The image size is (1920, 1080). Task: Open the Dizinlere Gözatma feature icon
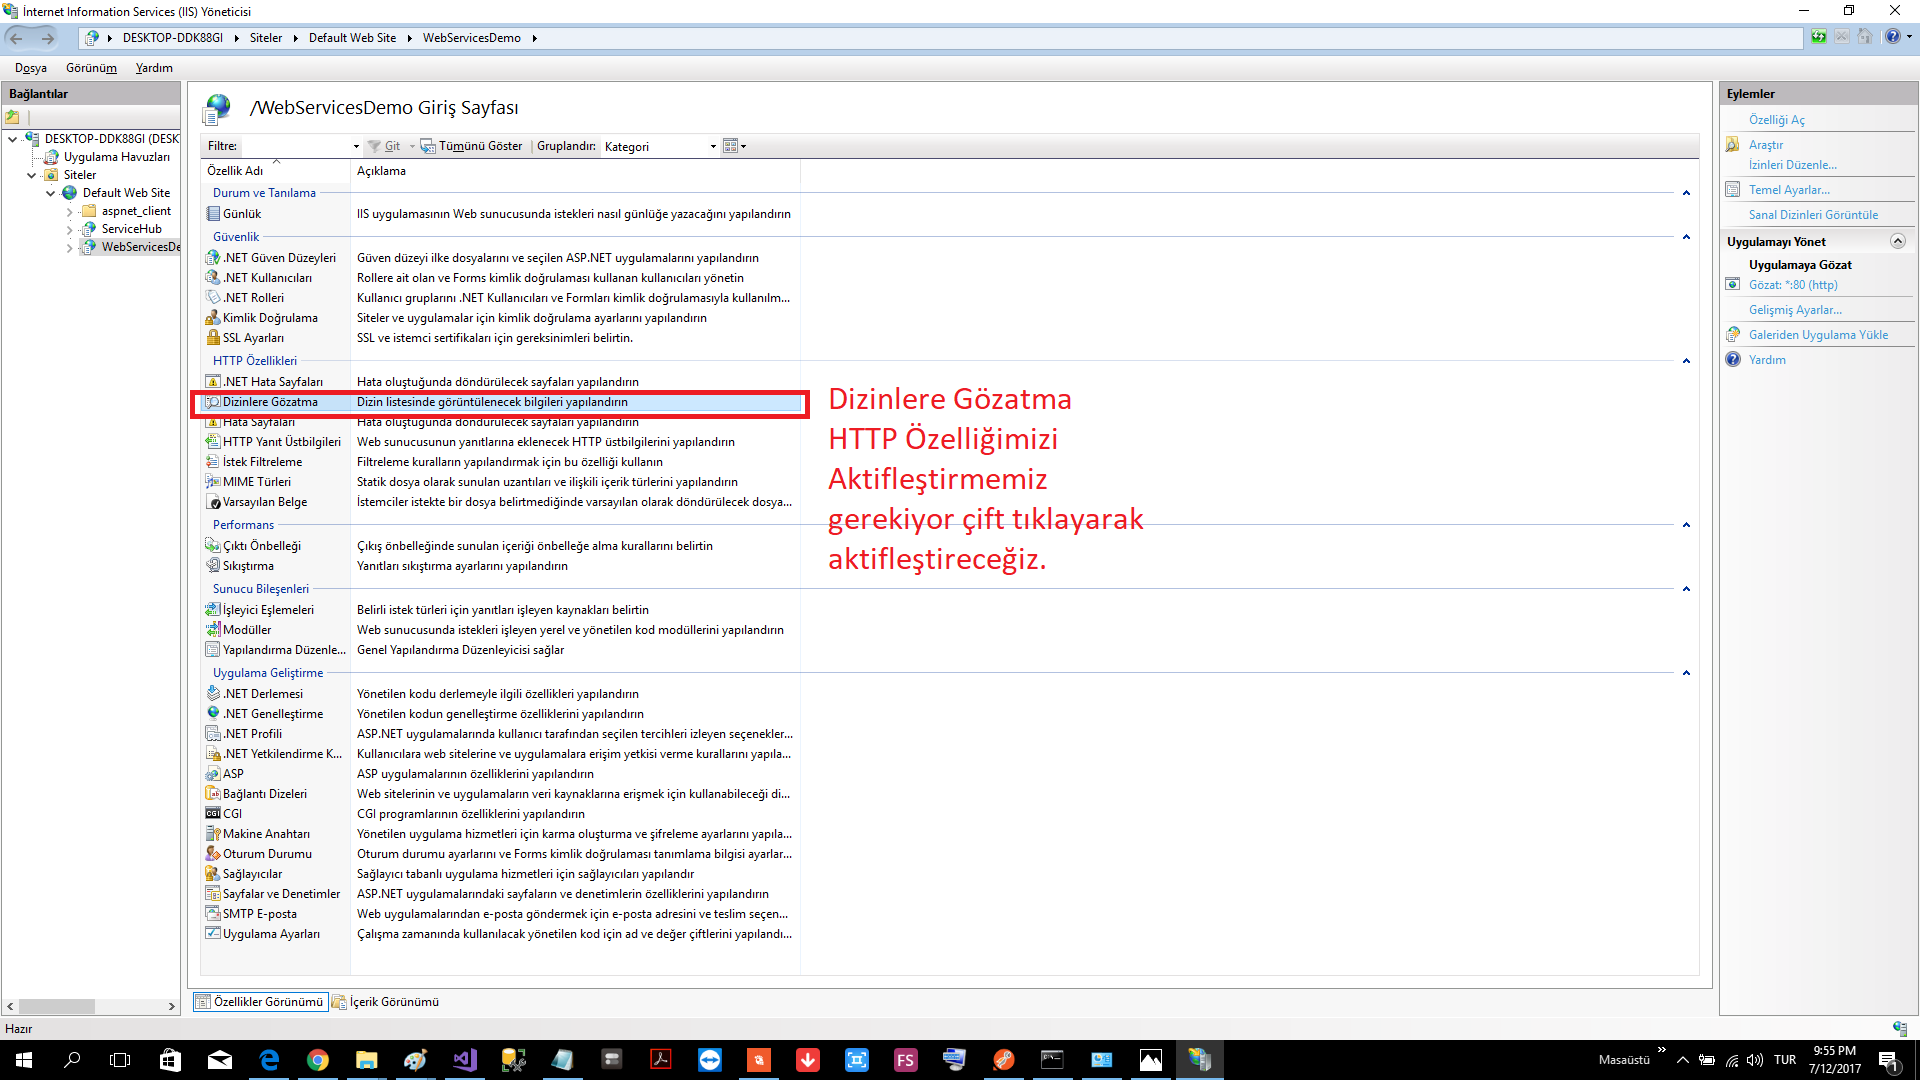(x=213, y=402)
